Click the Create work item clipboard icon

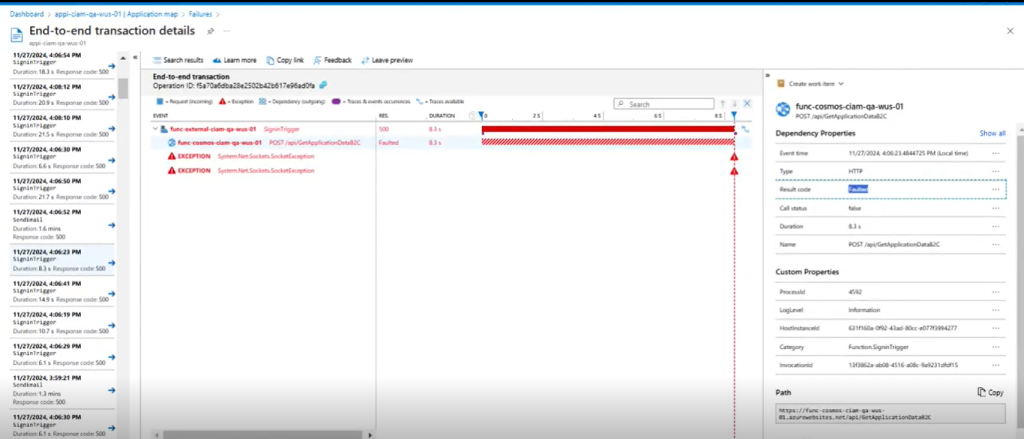(780, 84)
